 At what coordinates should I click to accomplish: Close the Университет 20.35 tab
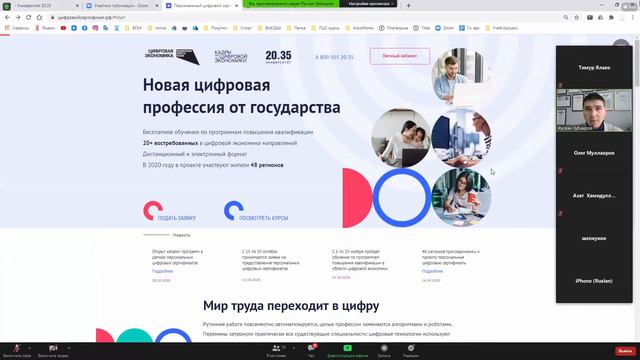click(77, 6)
